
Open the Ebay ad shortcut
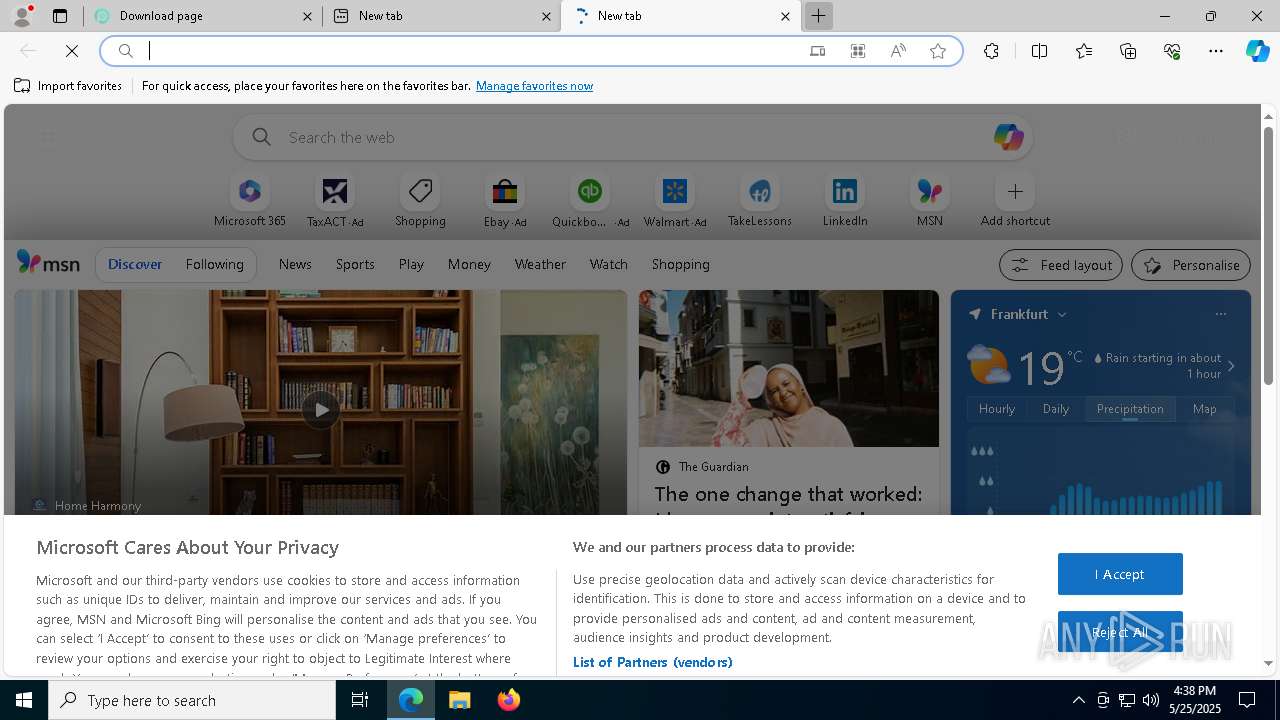tap(505, 201)
